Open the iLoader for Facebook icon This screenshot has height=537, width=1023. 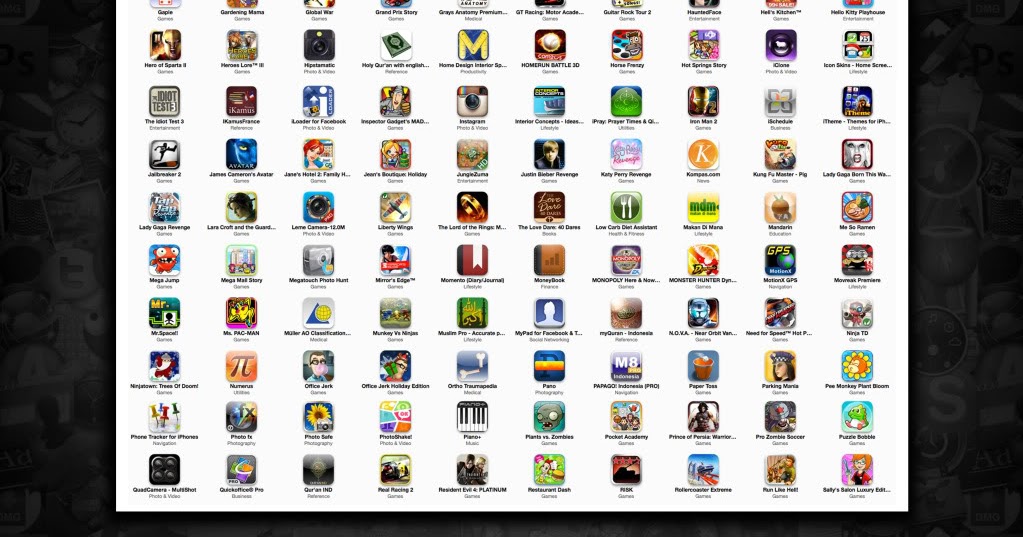(319, 102)
